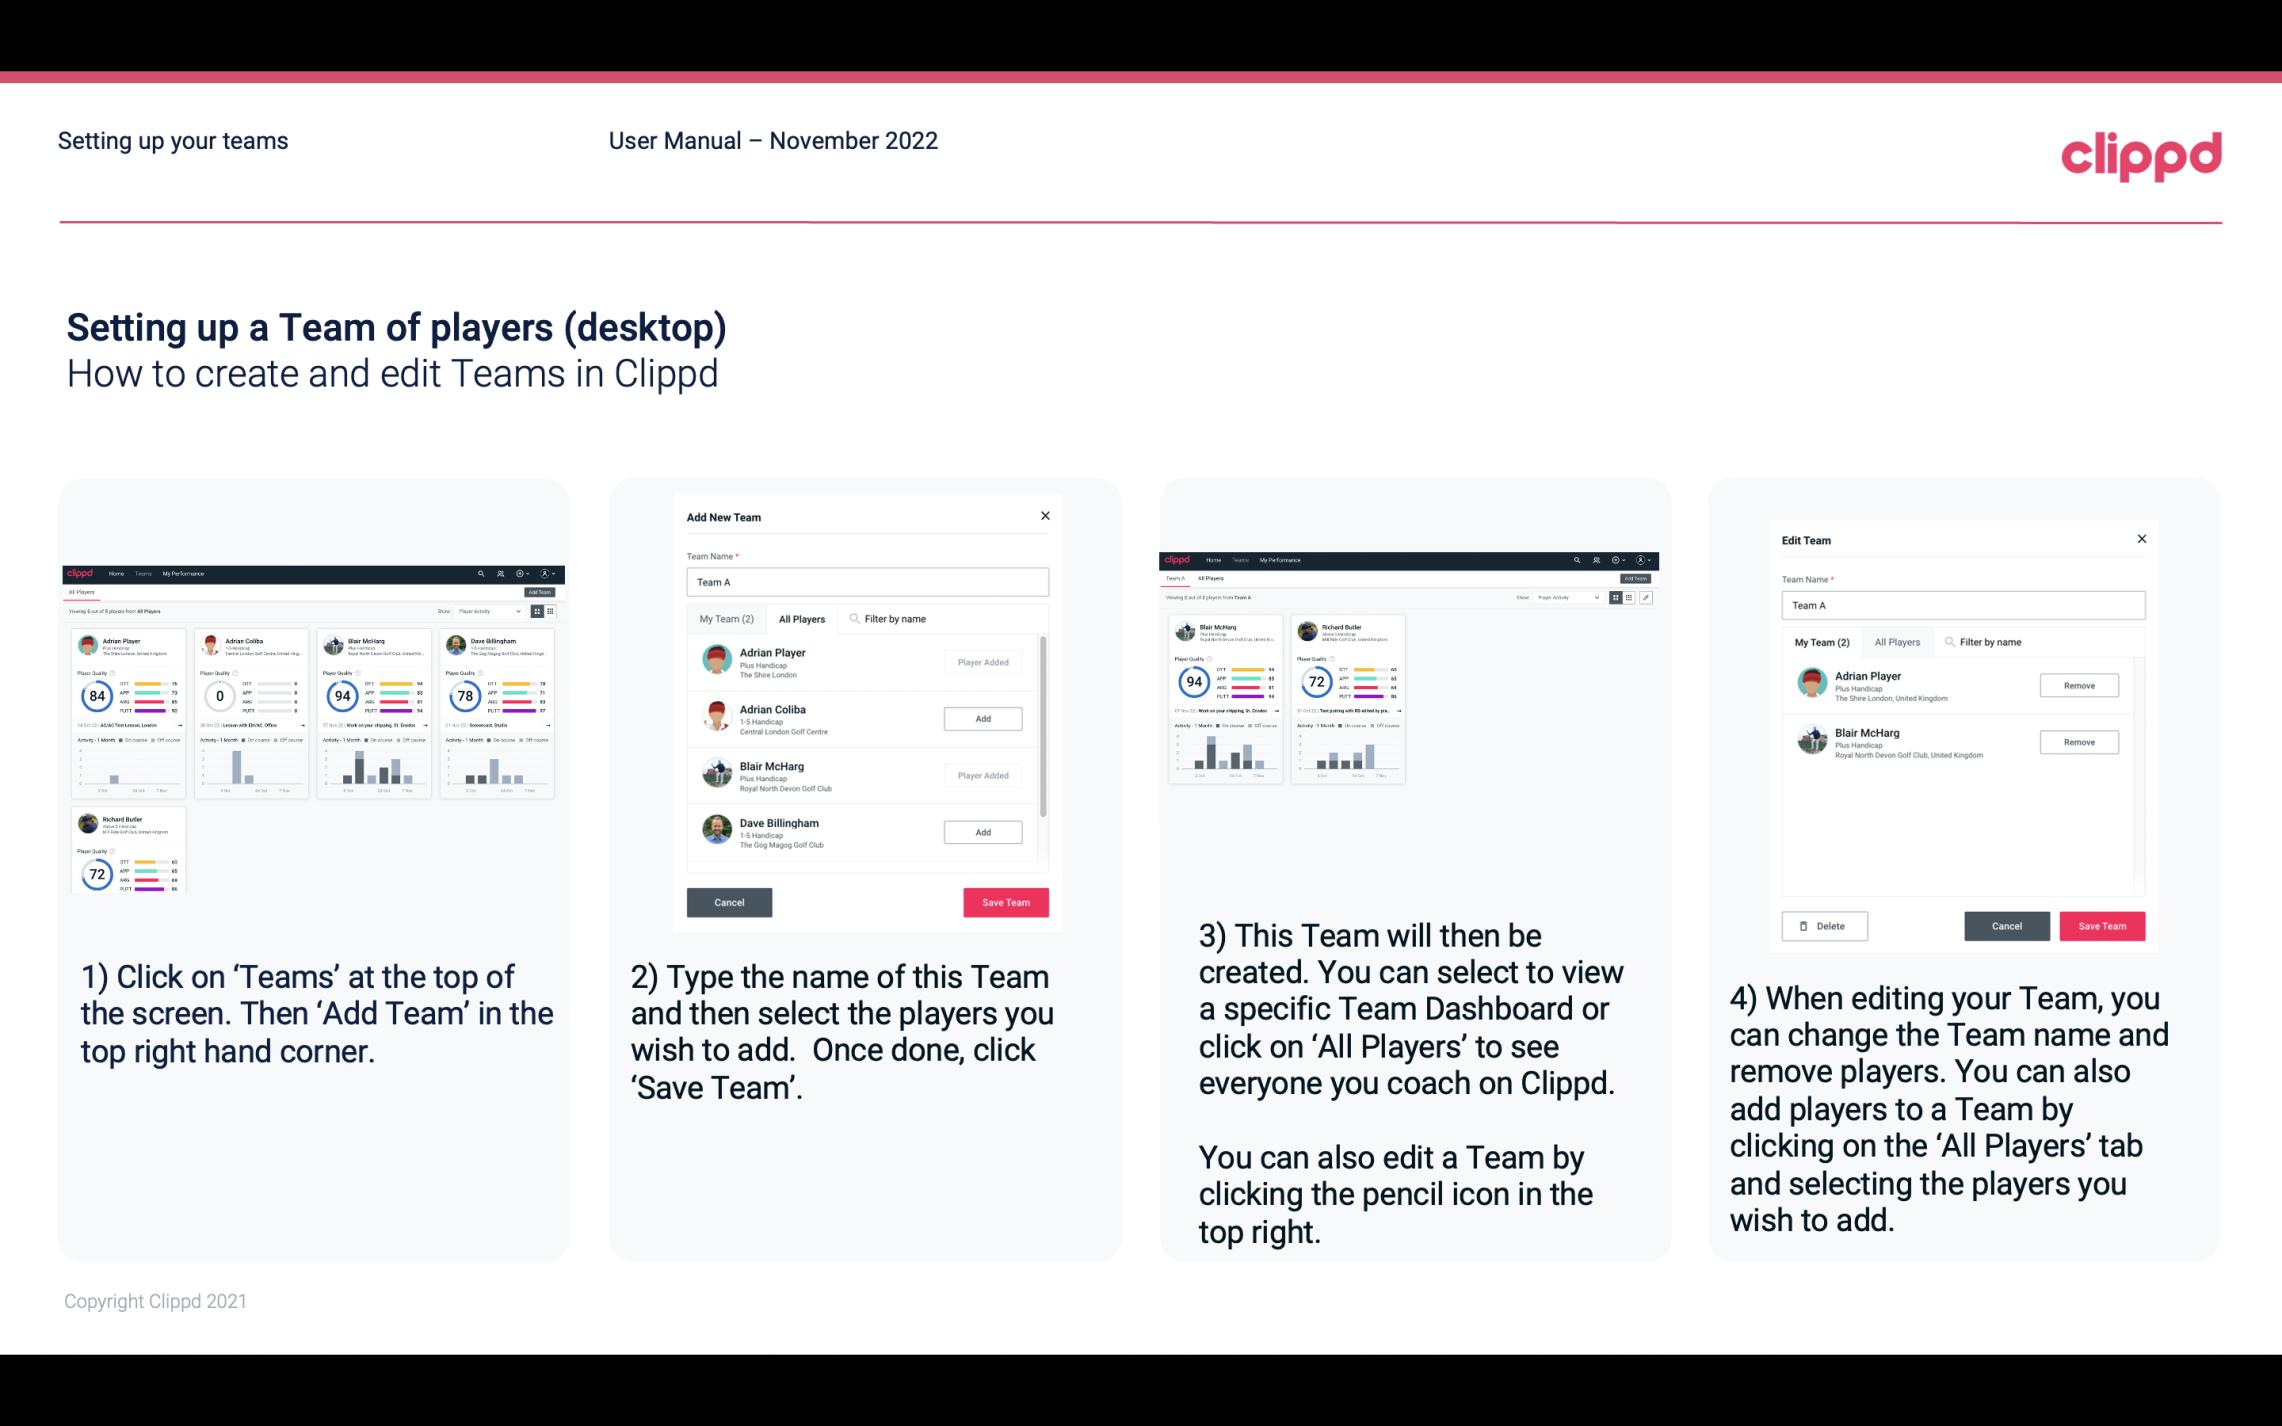Viewport: 2282px width, 1426px height.
Task: Click the Add button next to Adrian Coliba
Action: click(981, 718)
